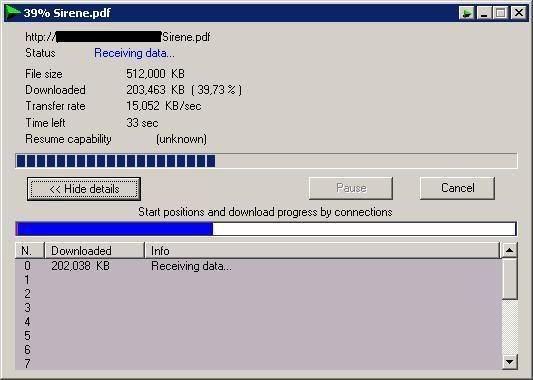Click the time left value 33 sec
This screenshot has height=380, width=533.
click(x=142, y=123)
